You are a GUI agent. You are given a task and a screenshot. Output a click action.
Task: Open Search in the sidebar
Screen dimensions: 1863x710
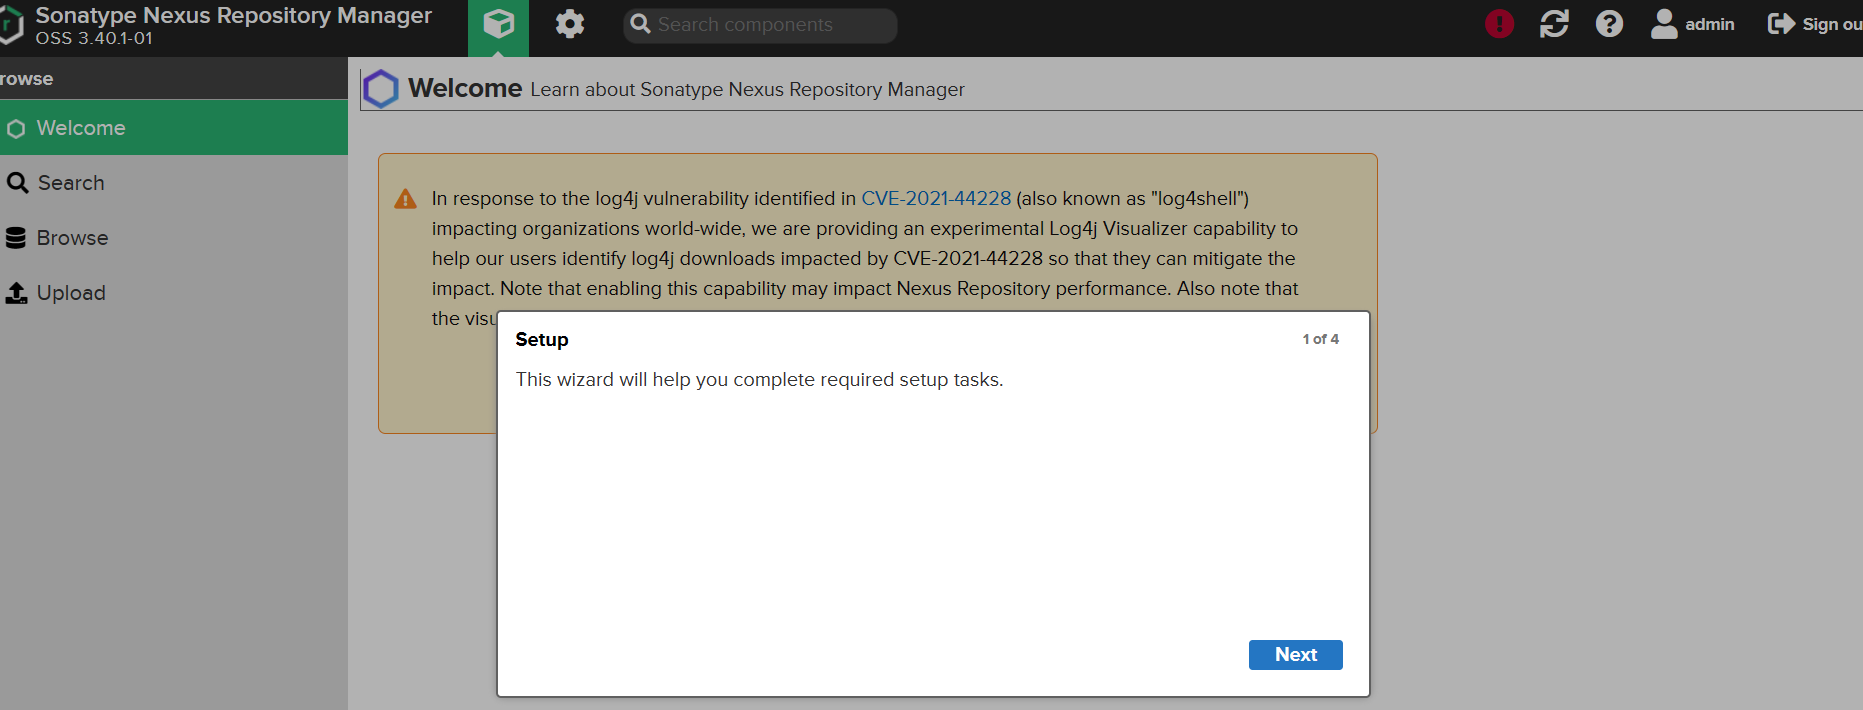pyautogui.click(x=174, y=183)
